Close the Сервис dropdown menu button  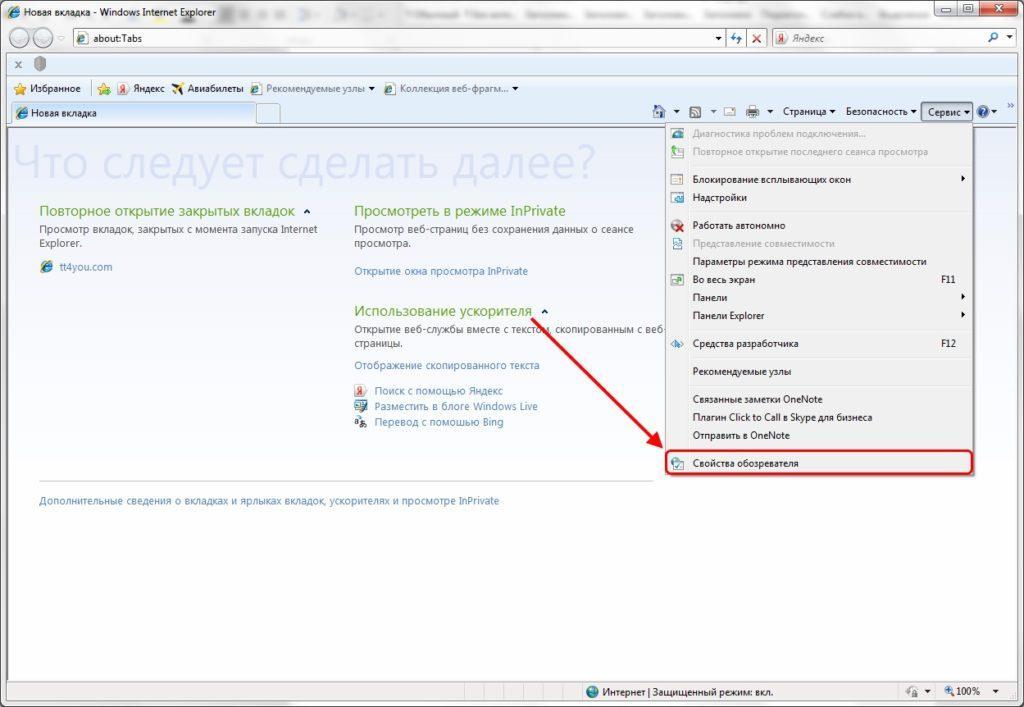tap(948, 112)
